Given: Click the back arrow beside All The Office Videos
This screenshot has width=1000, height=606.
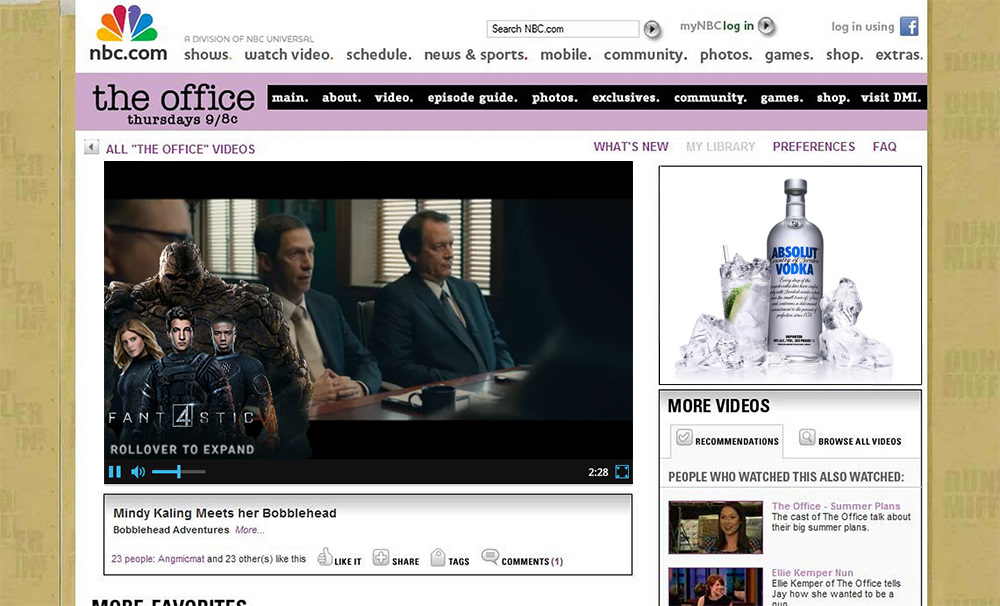Looking at the screenshot, I should pos(91,147).
